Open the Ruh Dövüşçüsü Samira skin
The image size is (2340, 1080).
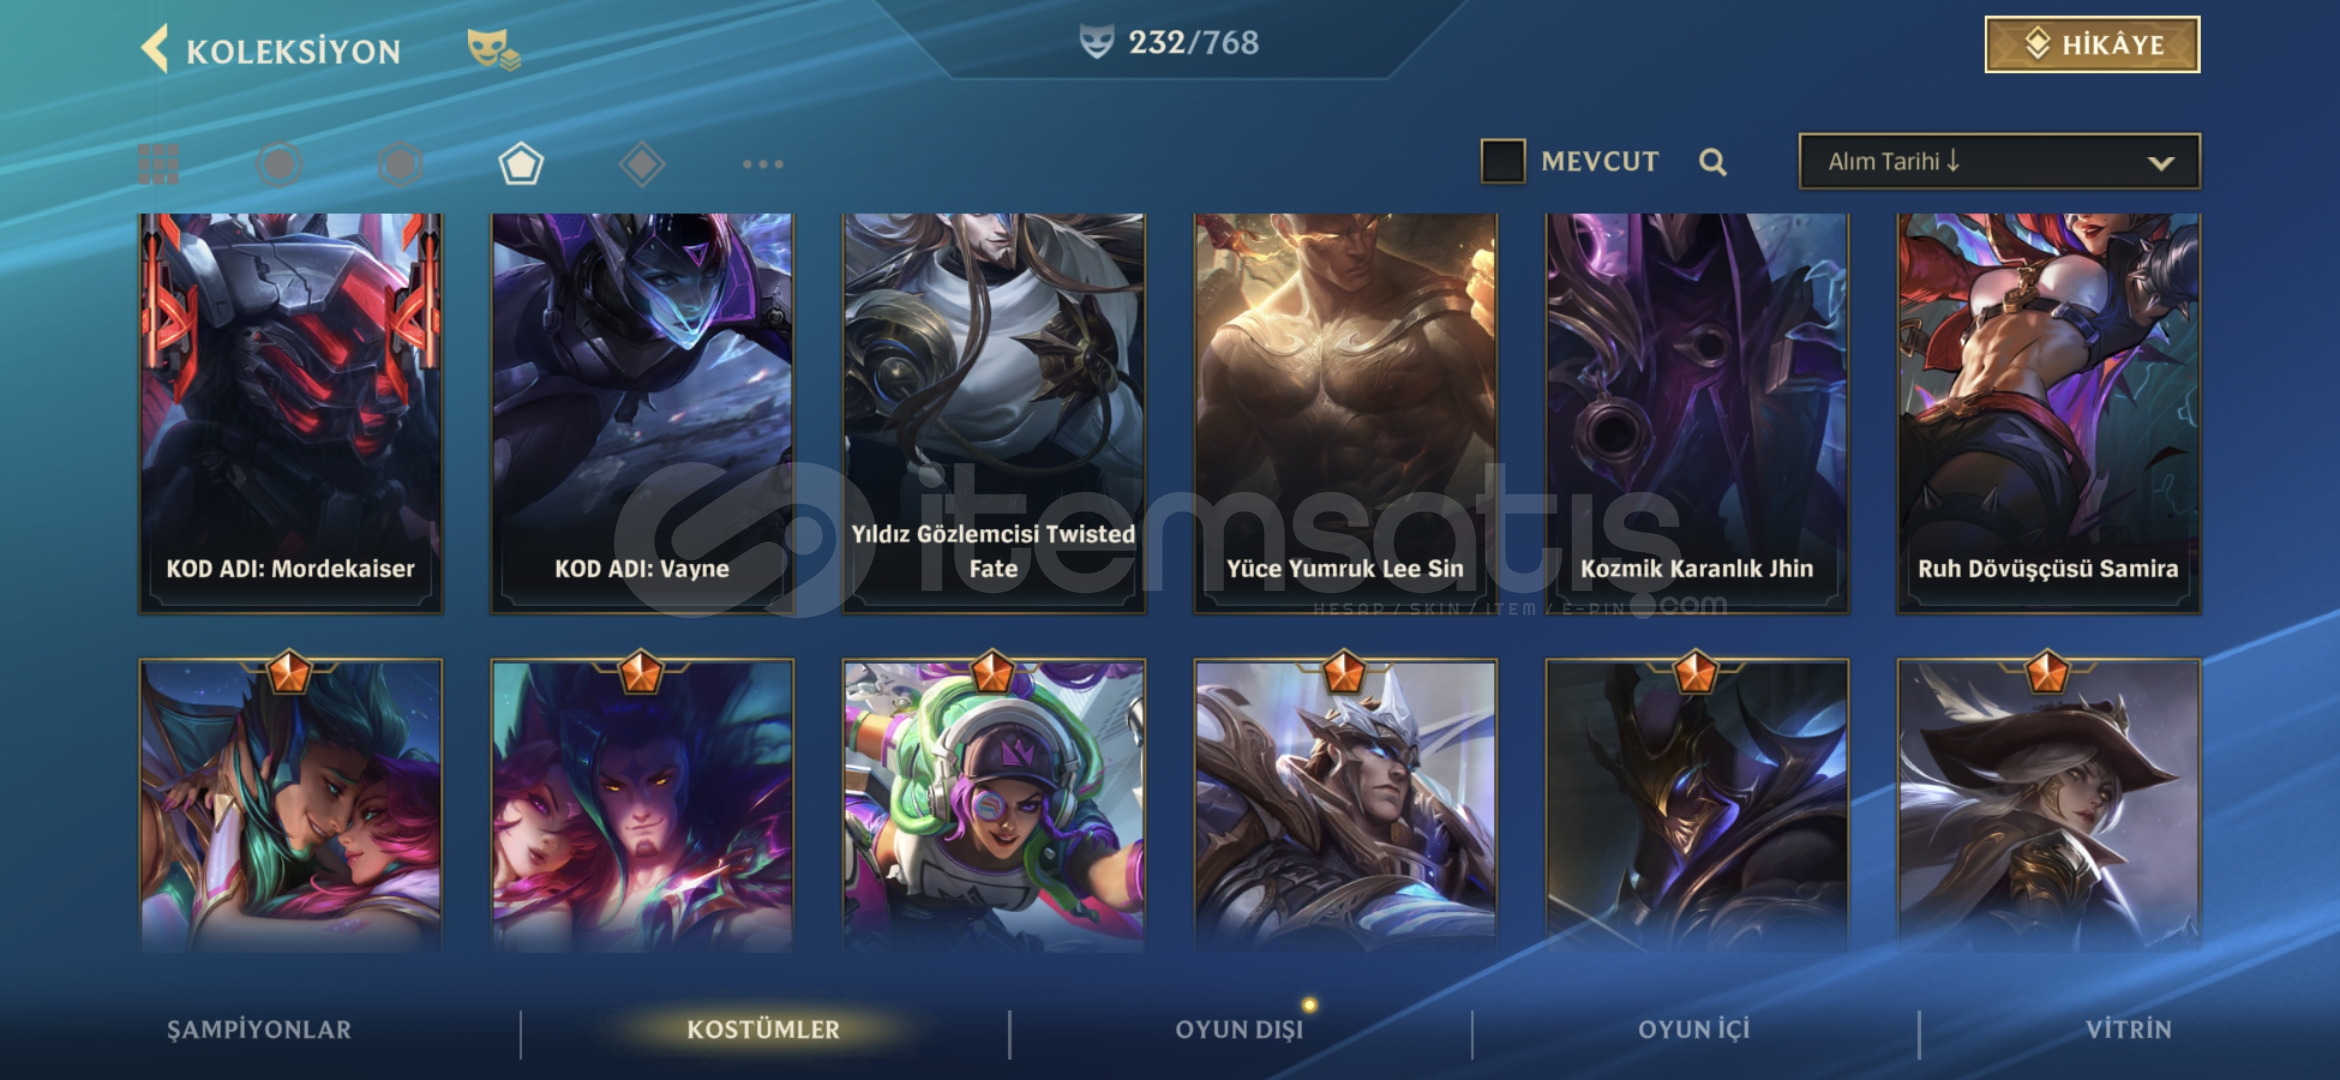coord(2048,413)
